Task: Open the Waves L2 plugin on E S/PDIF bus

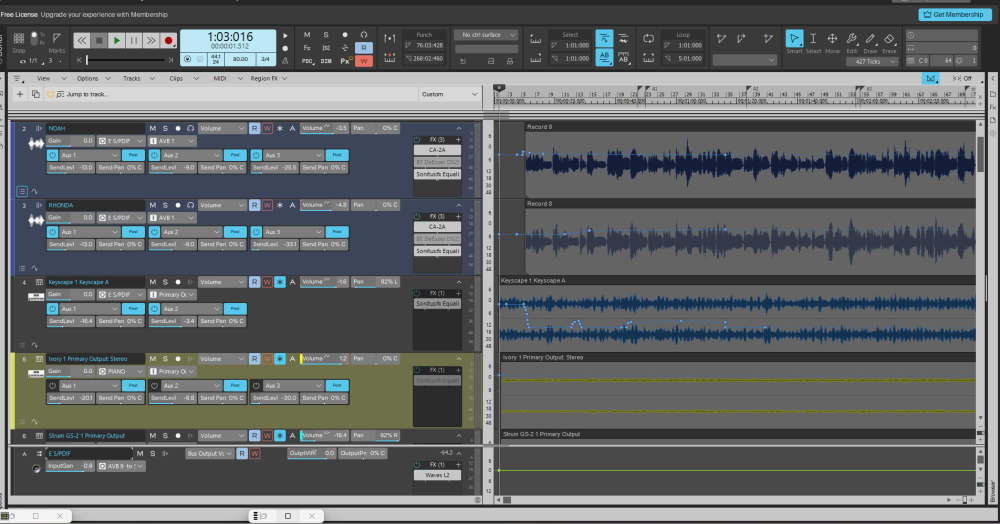Action: click(x=437, y=475)
